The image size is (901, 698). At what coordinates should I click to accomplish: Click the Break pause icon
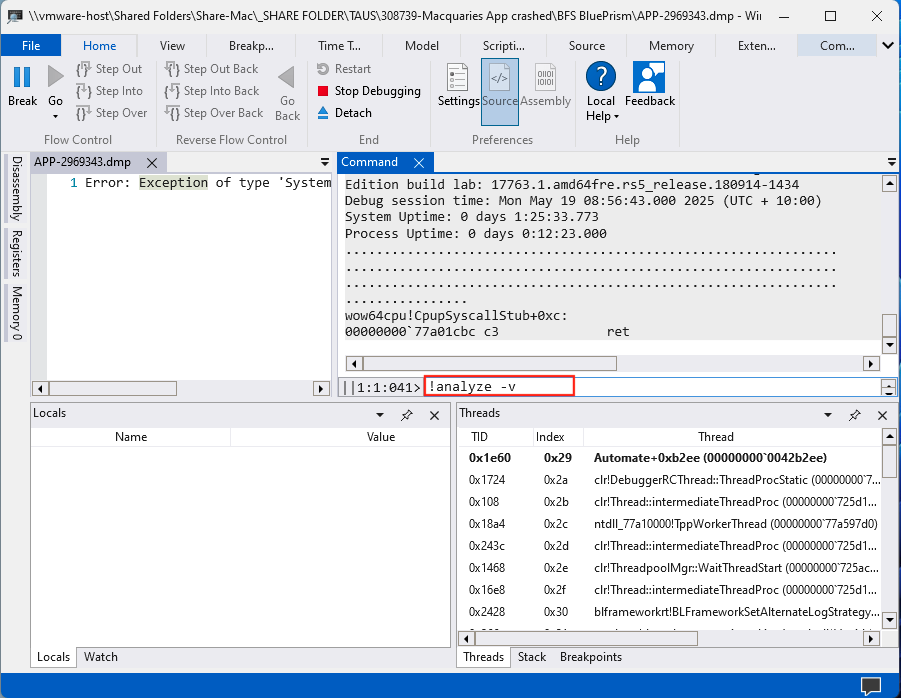[x=22, y=77]
